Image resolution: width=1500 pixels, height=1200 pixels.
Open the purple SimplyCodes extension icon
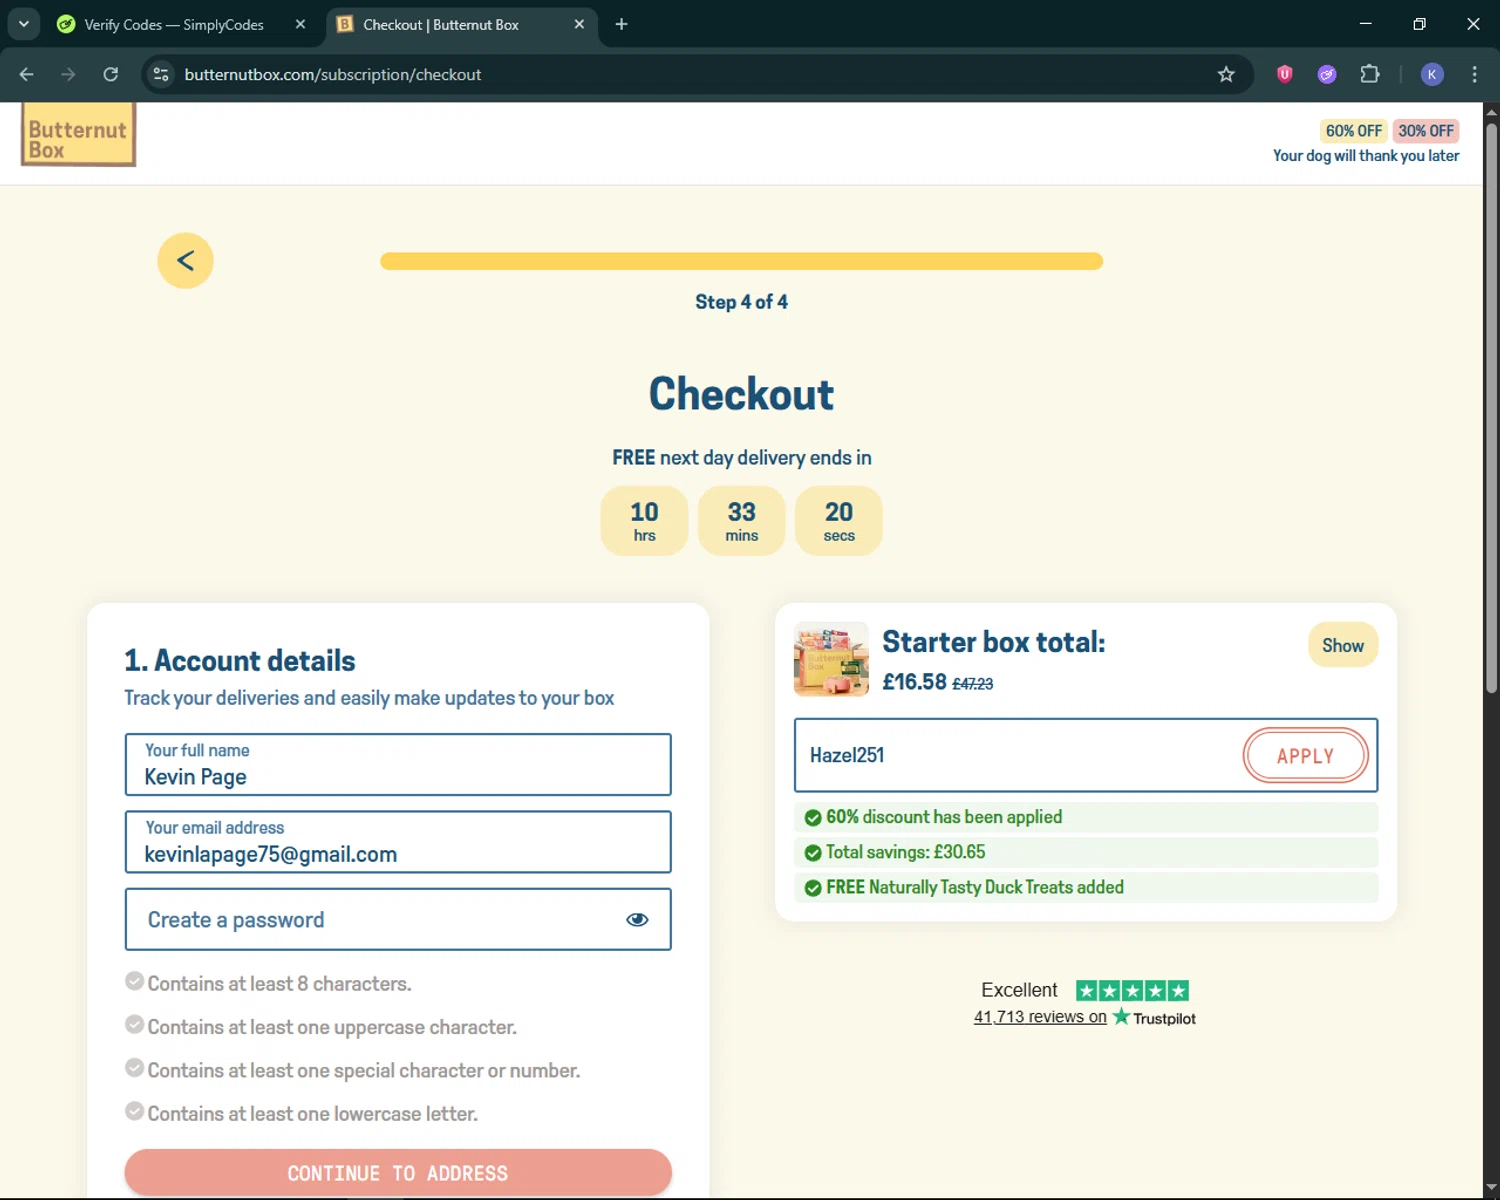pos(1327,74)
